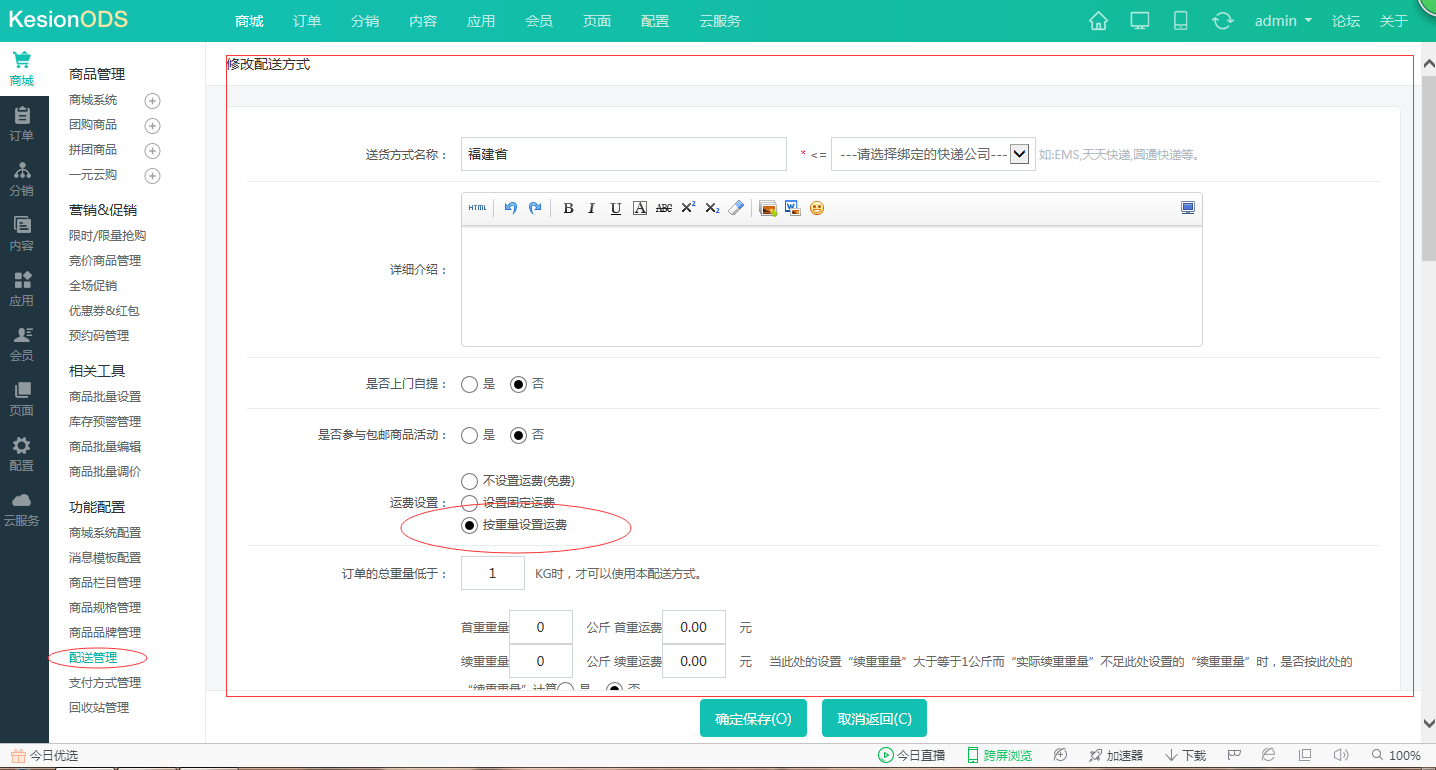Apply superscript formatting in the editor
The height and width of the screenshot is (770, 1436).
point(688,208)
